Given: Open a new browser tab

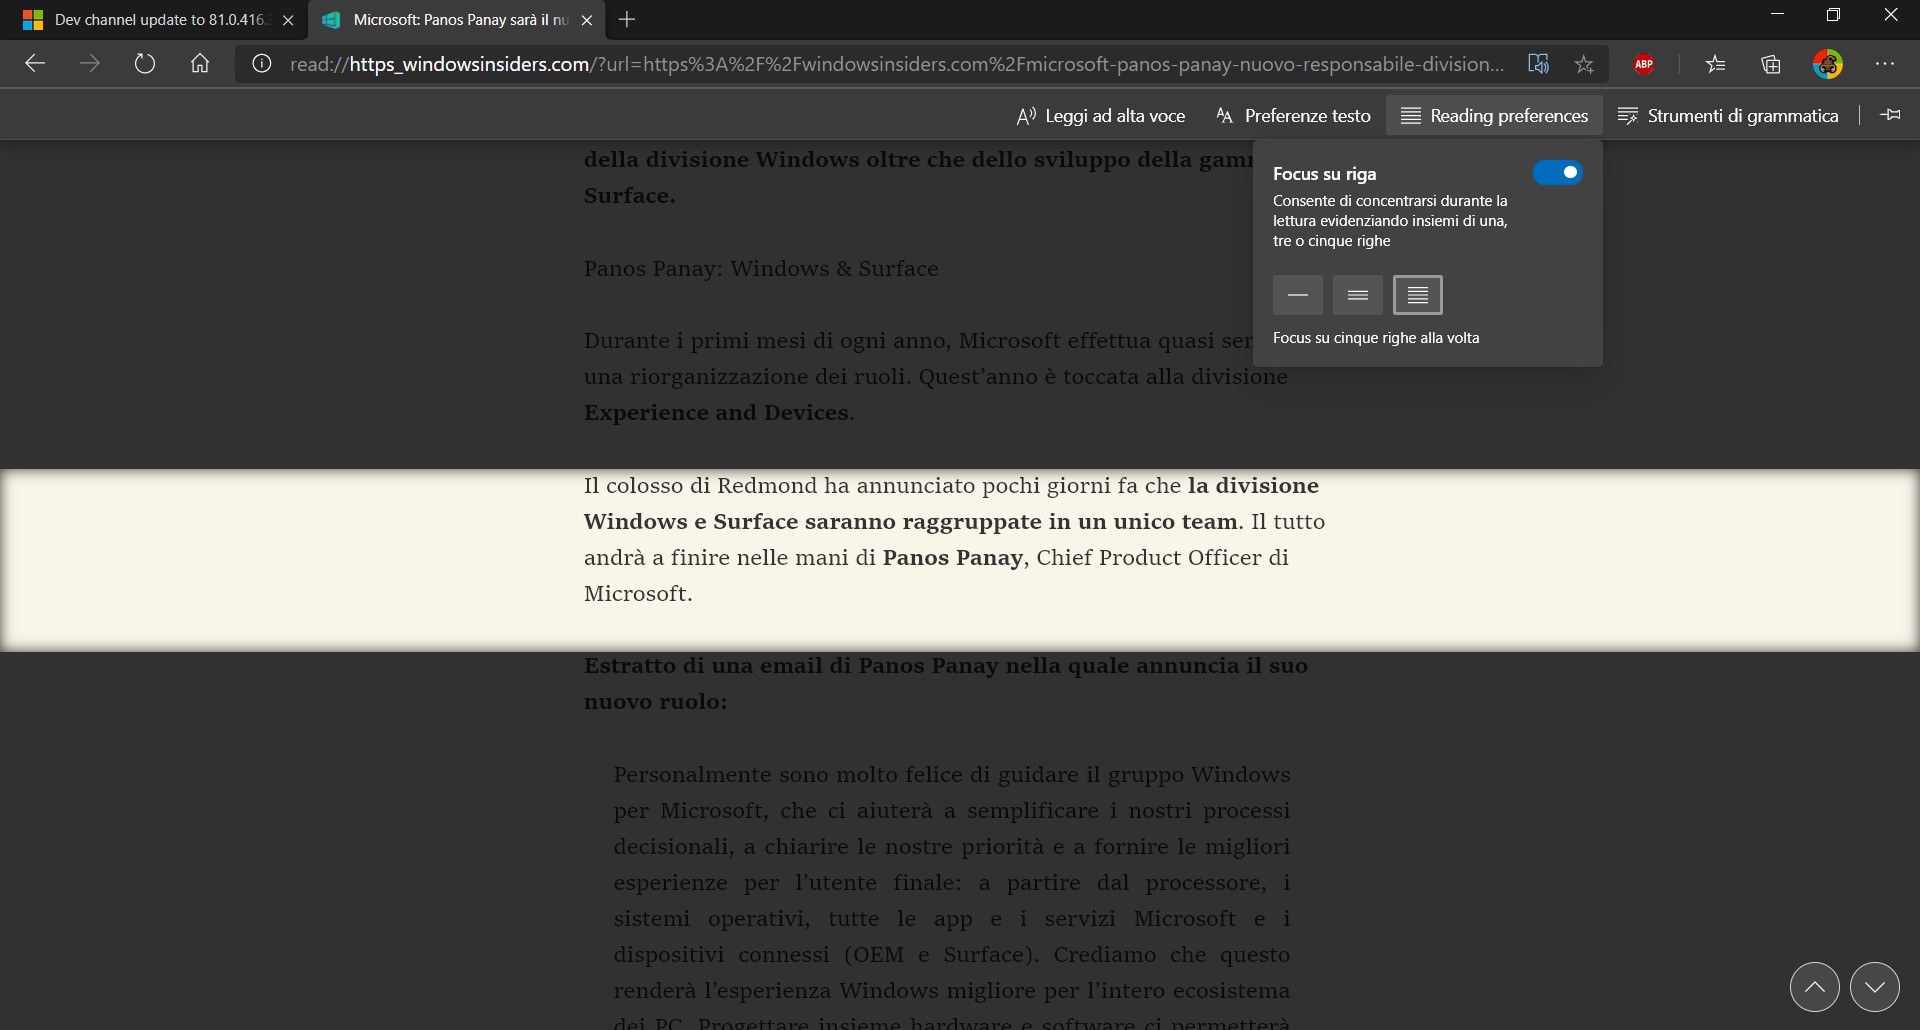Looking at the screenshot, I should point(627,20).
